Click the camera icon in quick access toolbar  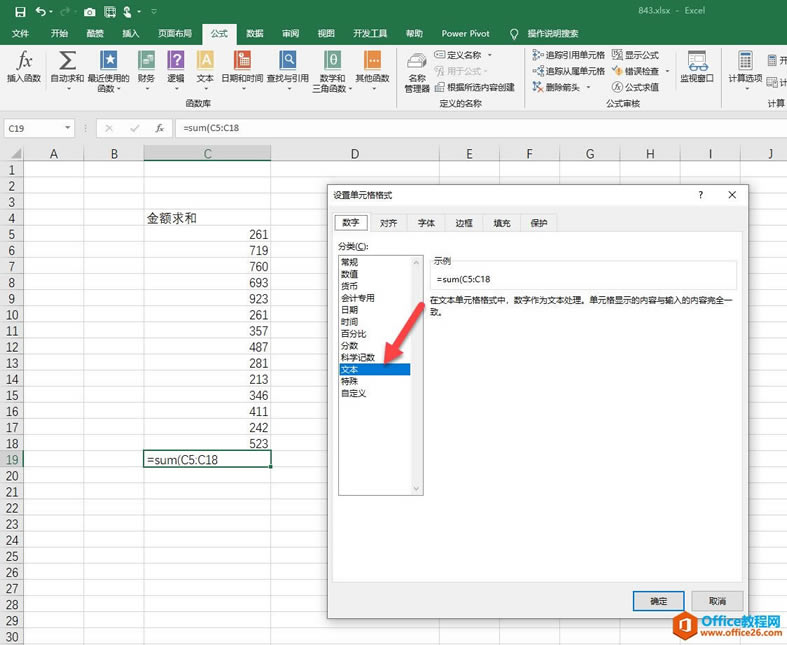click(89, 12)
